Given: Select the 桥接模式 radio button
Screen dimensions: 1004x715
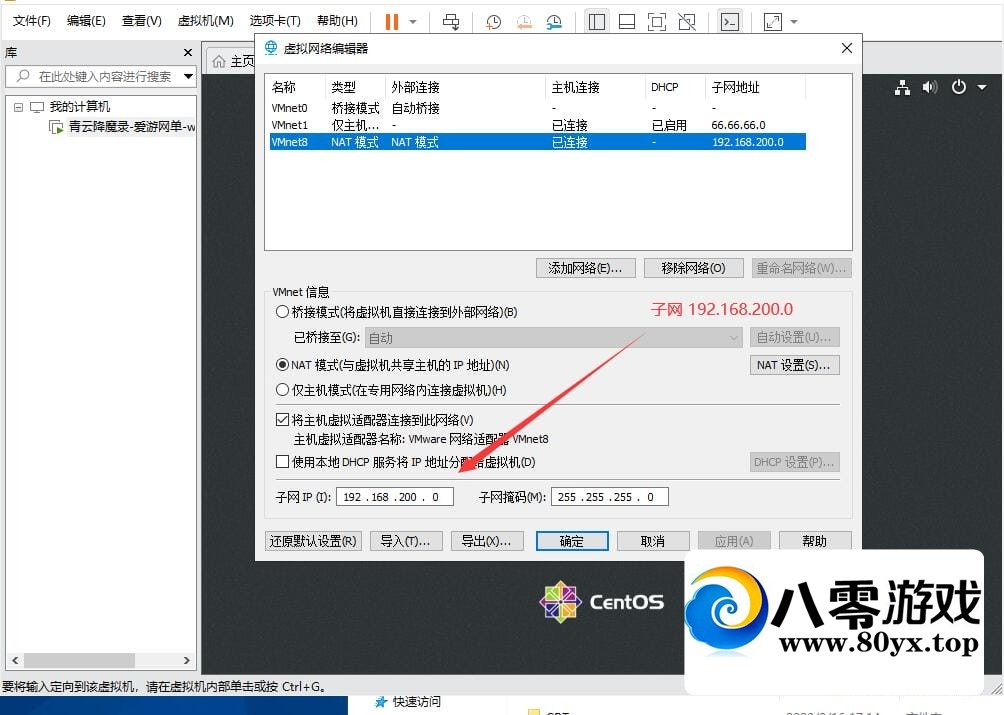Looking at the screenshot, I should (x=282, y=312).
